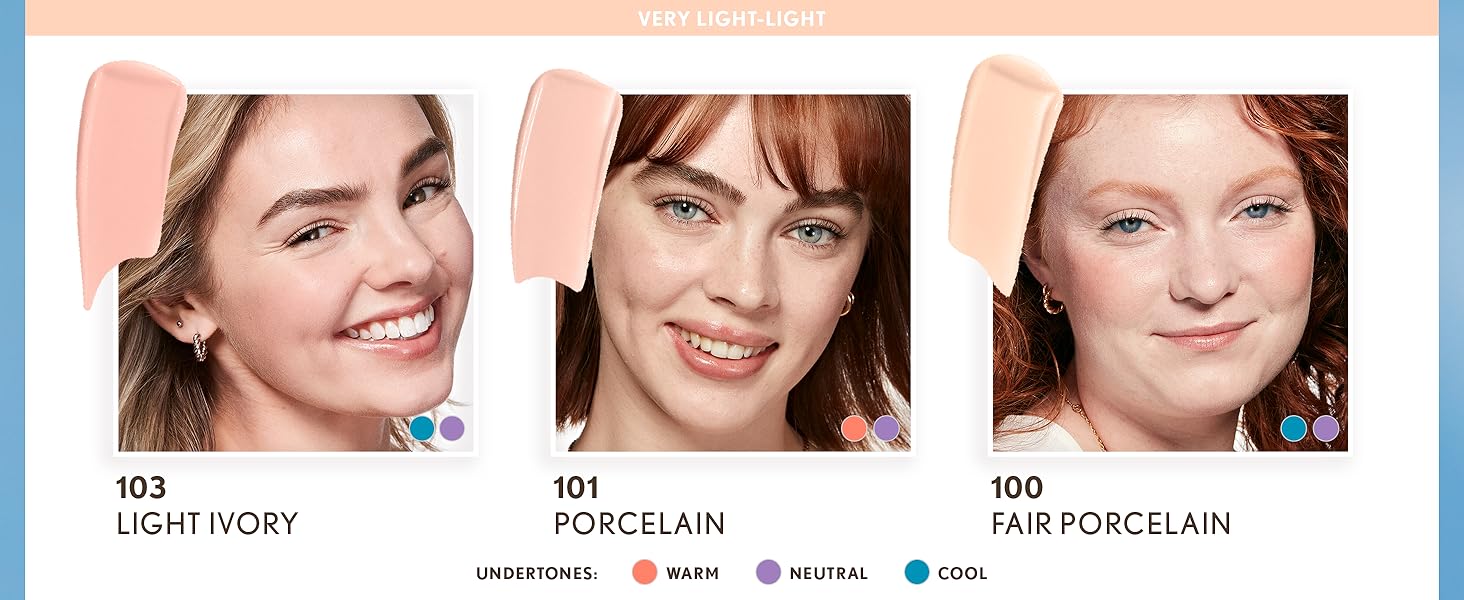The height and width of the screenshot is (600, 1464).
Task: Click the cool undertone dot on Fair Porcelain photo
Action: coord(1294,428)
